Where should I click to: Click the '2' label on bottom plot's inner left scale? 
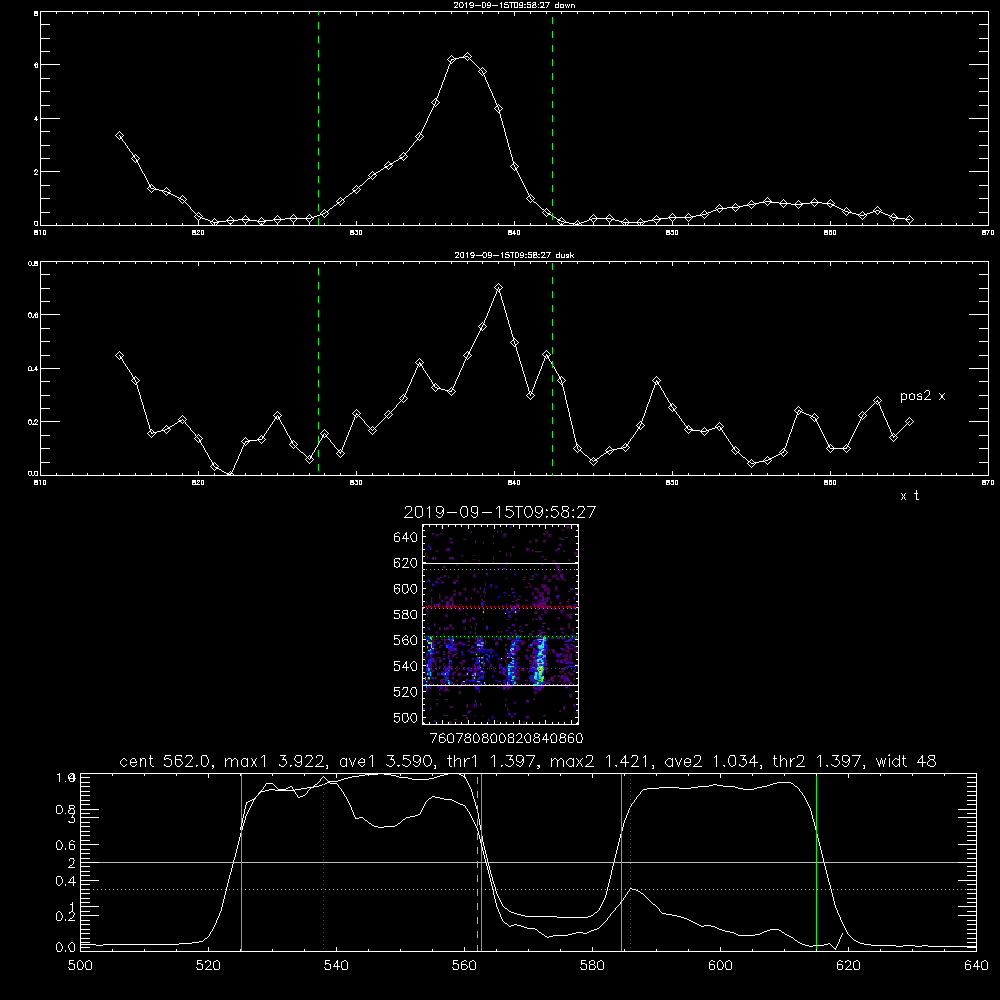coord(71,863)
